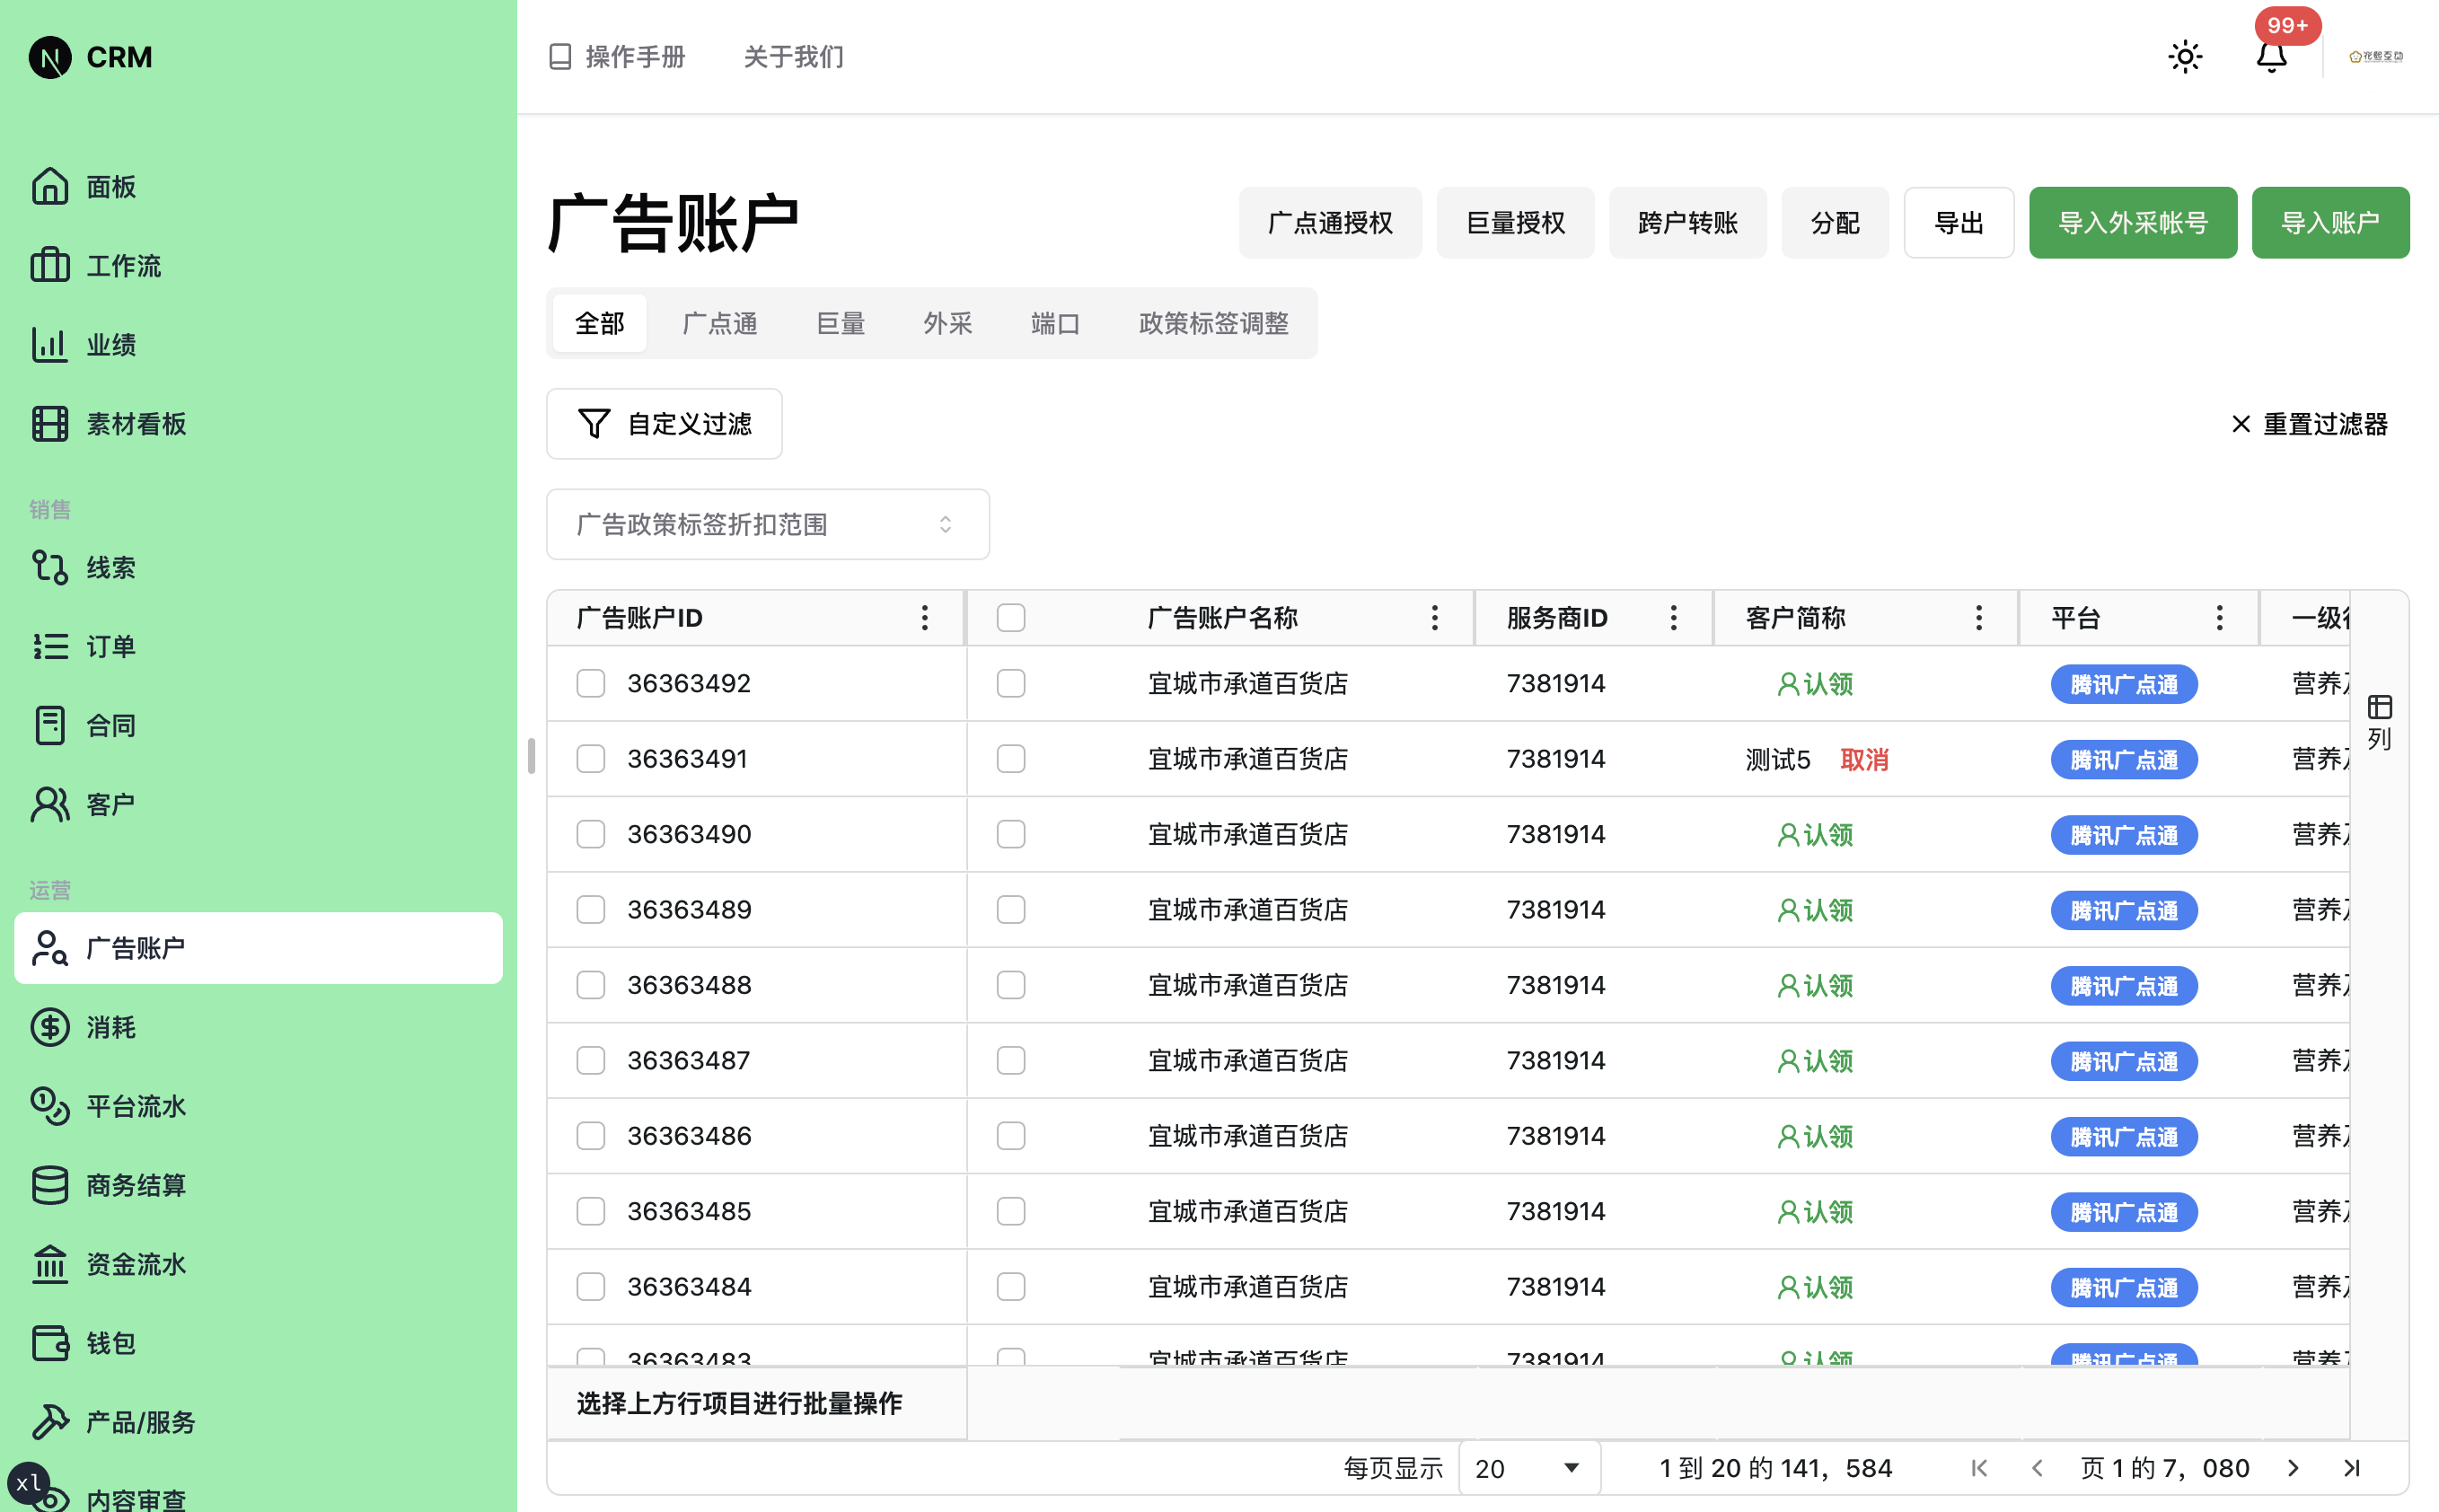Toggle light/dark theme using sun icon
Viewport: 2439px width, 1512px height.
point(2185,57)
